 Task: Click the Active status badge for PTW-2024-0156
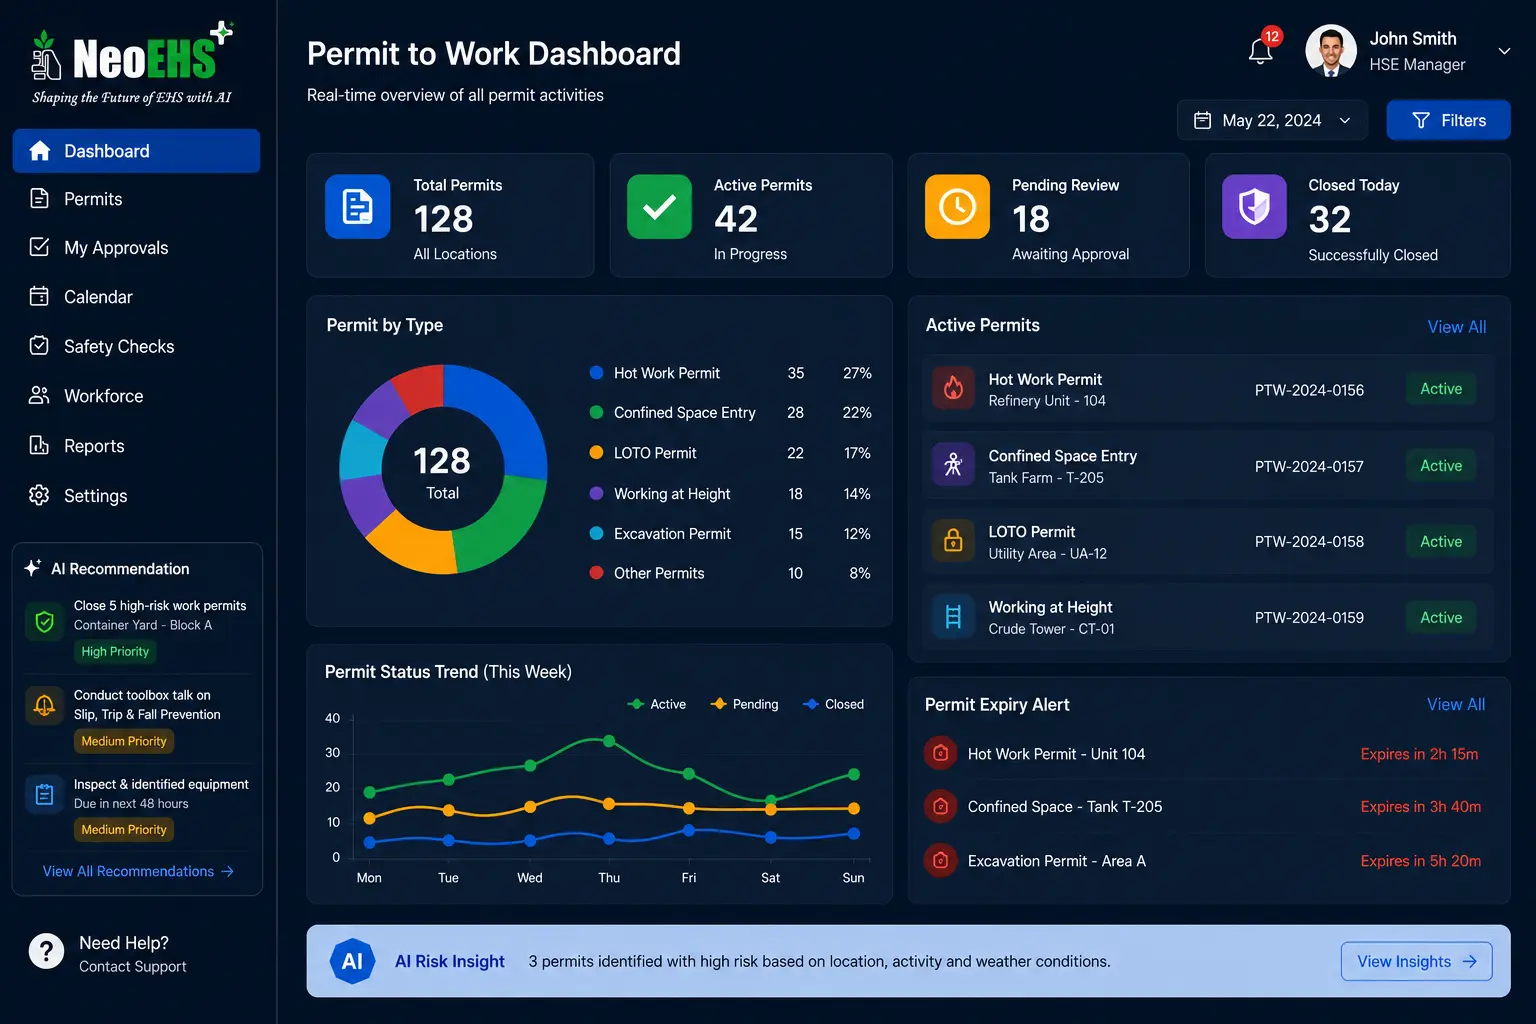point(1441,389)
